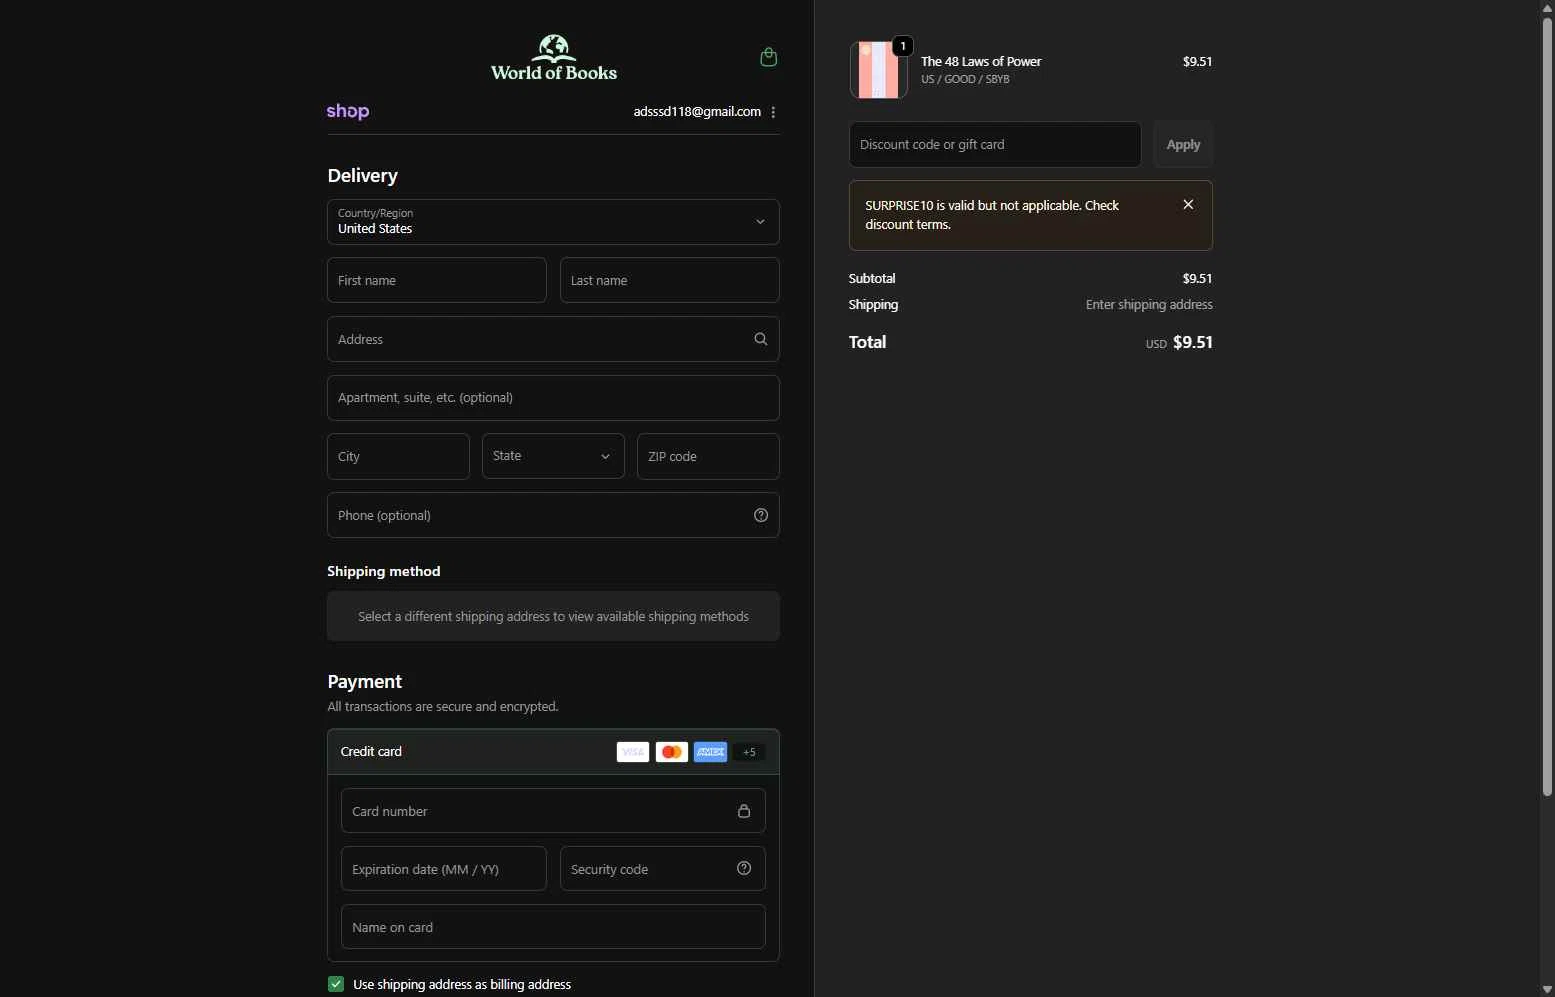
Task: Click the card number lock icon
Action: (744, 811)
